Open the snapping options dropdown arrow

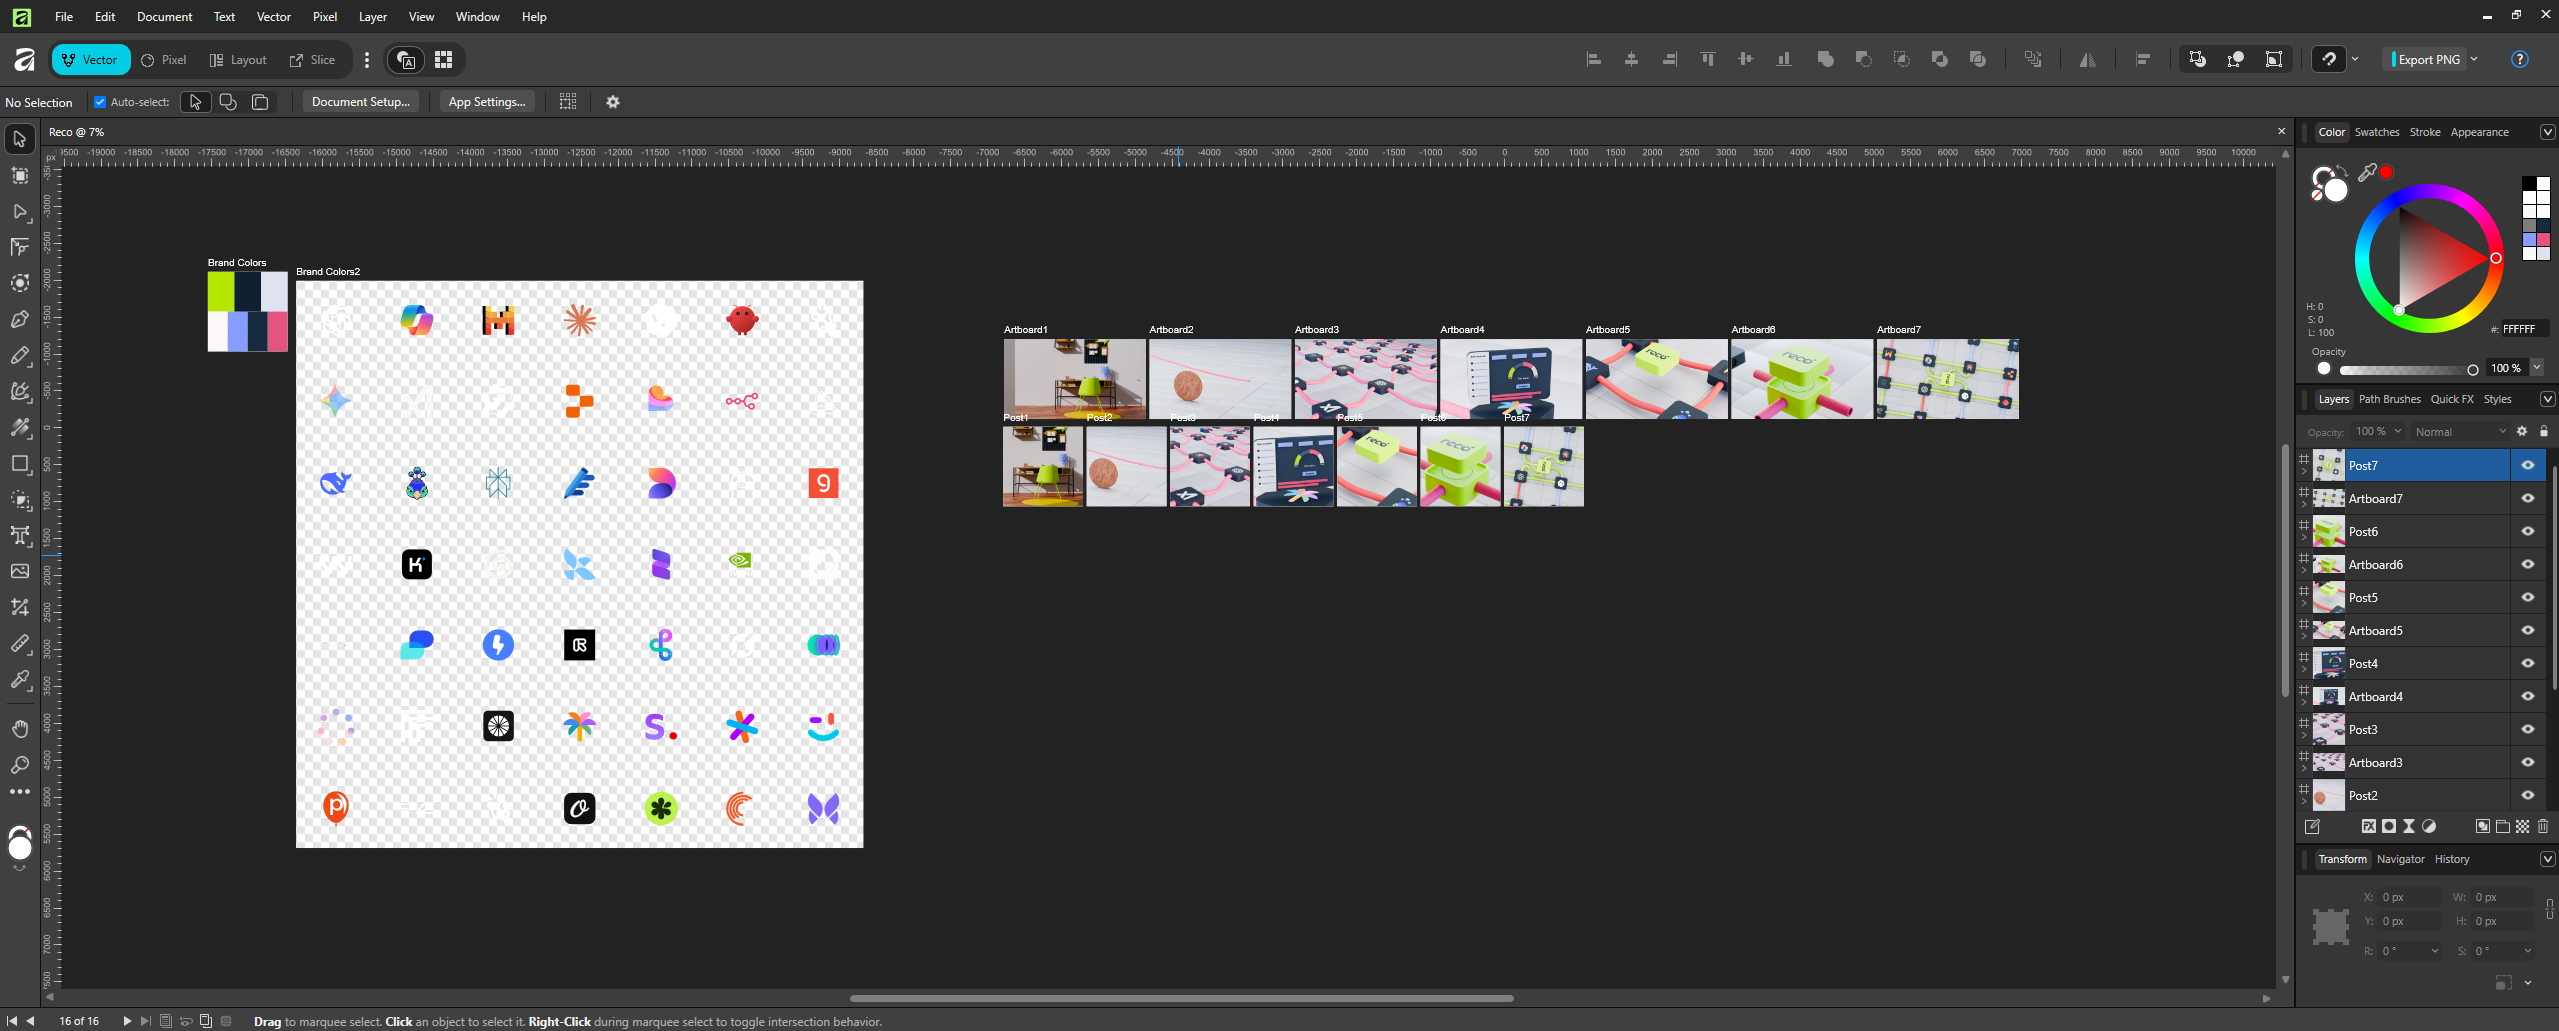coord(2355,59)
